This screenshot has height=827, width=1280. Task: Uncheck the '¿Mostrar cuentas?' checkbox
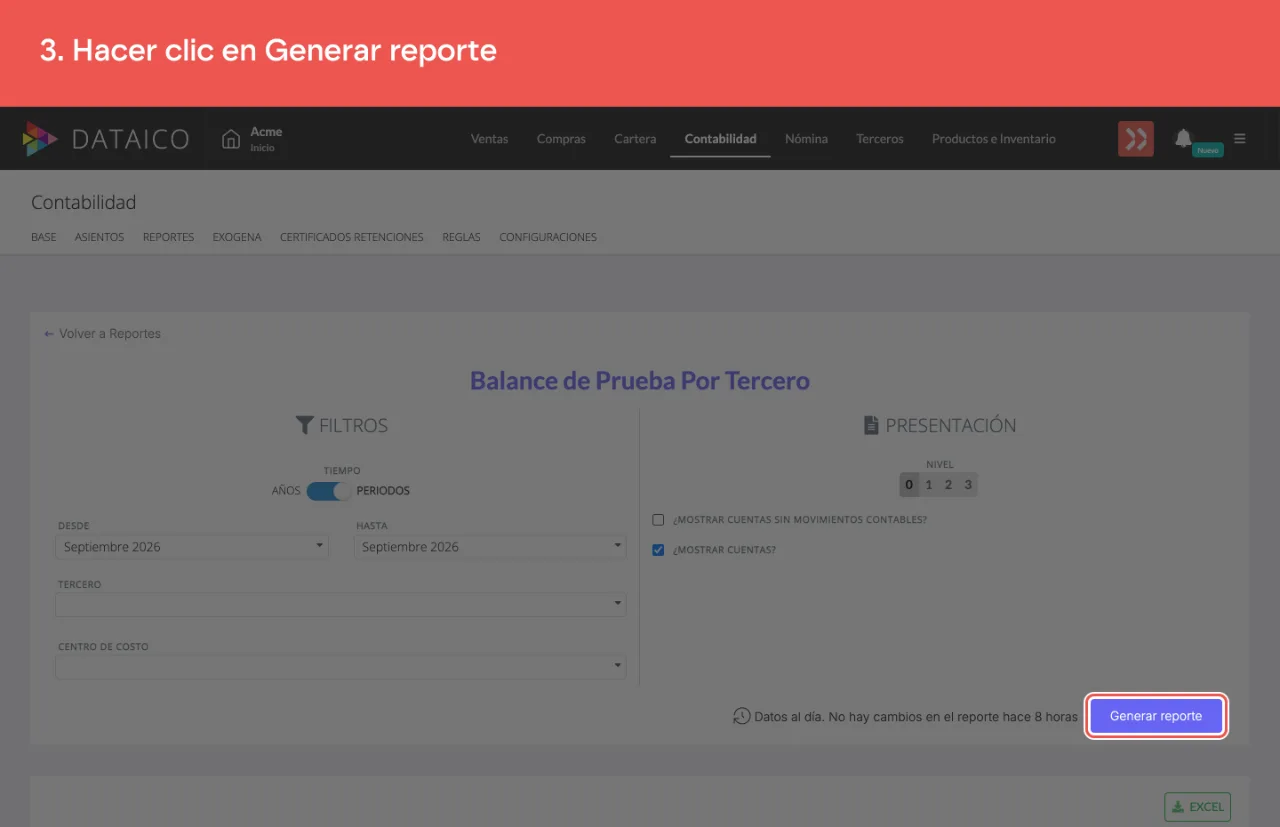[x=658, y=550]
